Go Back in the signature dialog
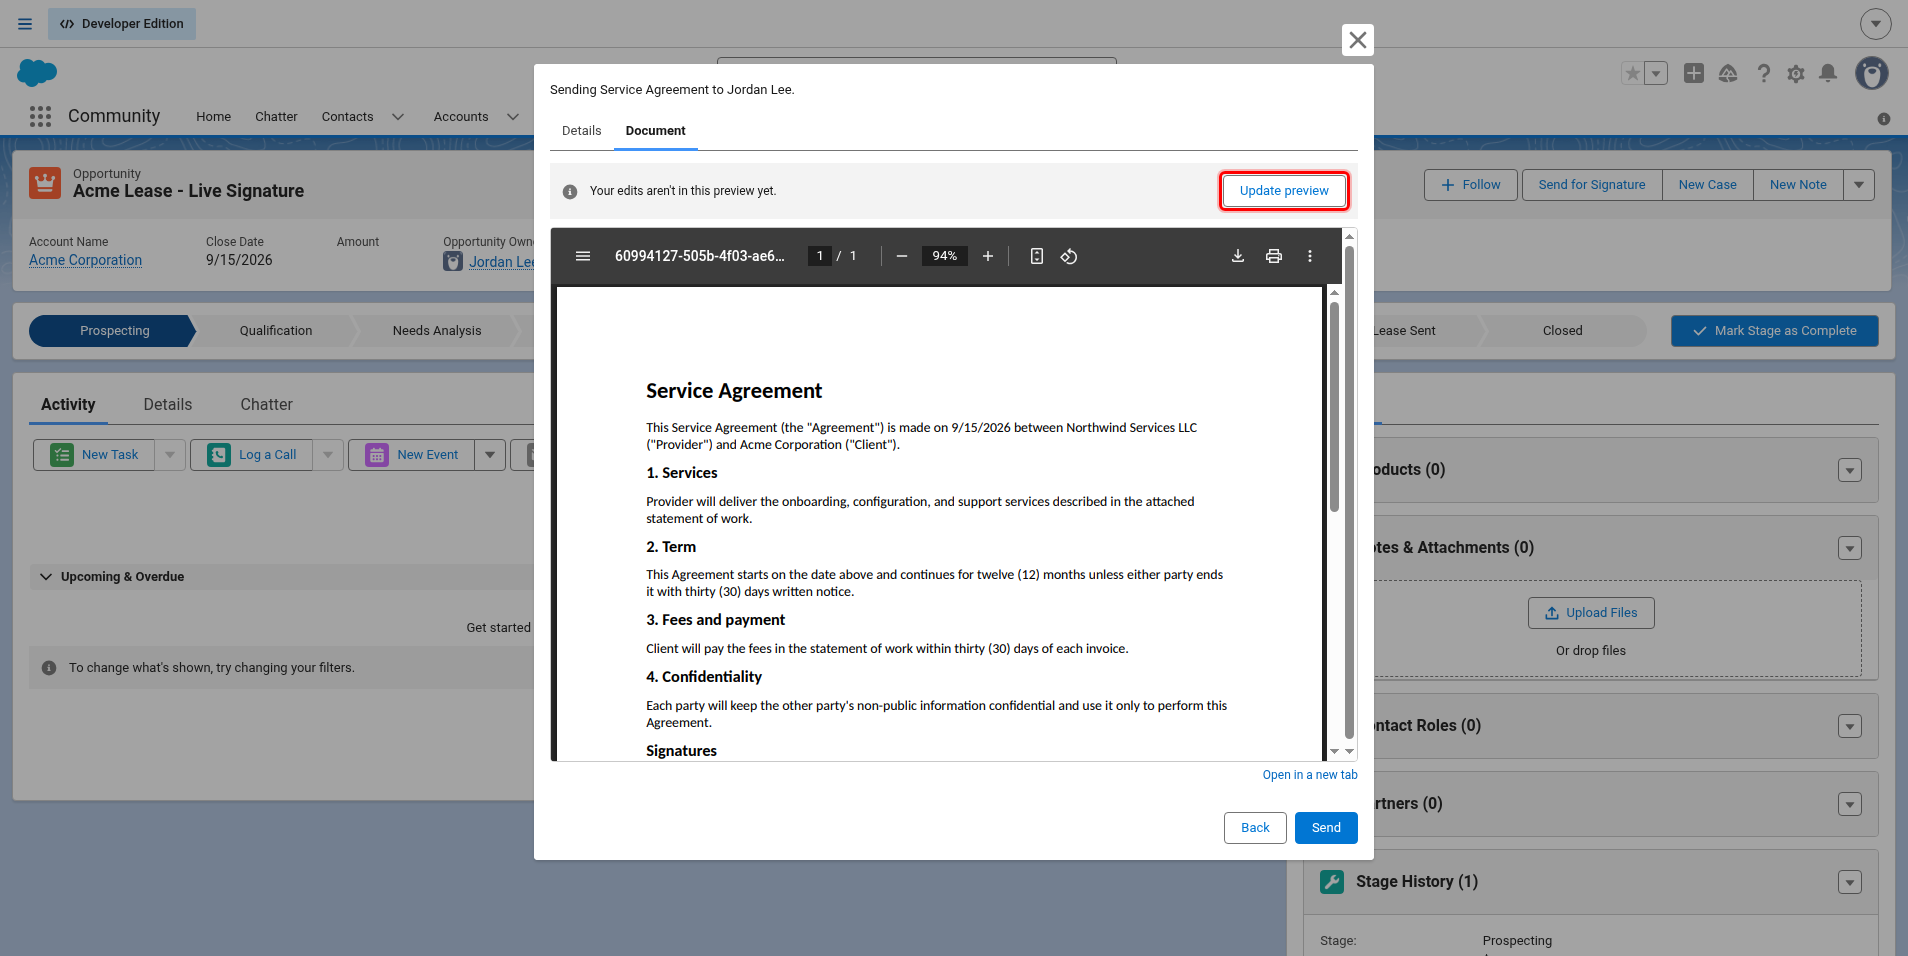This screenshot has width=1908, height=956. pos(1255,828)
